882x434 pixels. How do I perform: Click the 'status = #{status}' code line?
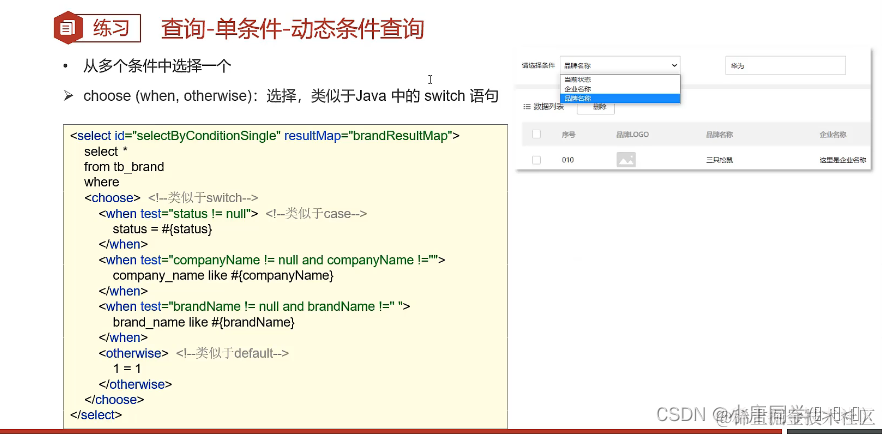click(x=163, y=229)
